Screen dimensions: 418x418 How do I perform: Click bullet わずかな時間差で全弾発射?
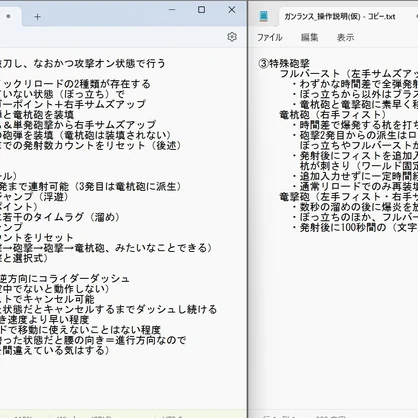(355, 84)
